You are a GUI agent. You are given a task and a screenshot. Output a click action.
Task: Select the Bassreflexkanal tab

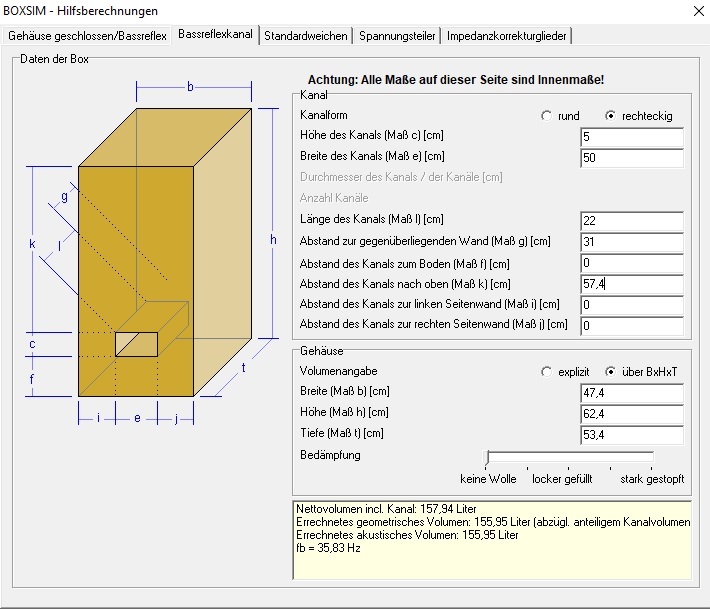click(215, 34)
